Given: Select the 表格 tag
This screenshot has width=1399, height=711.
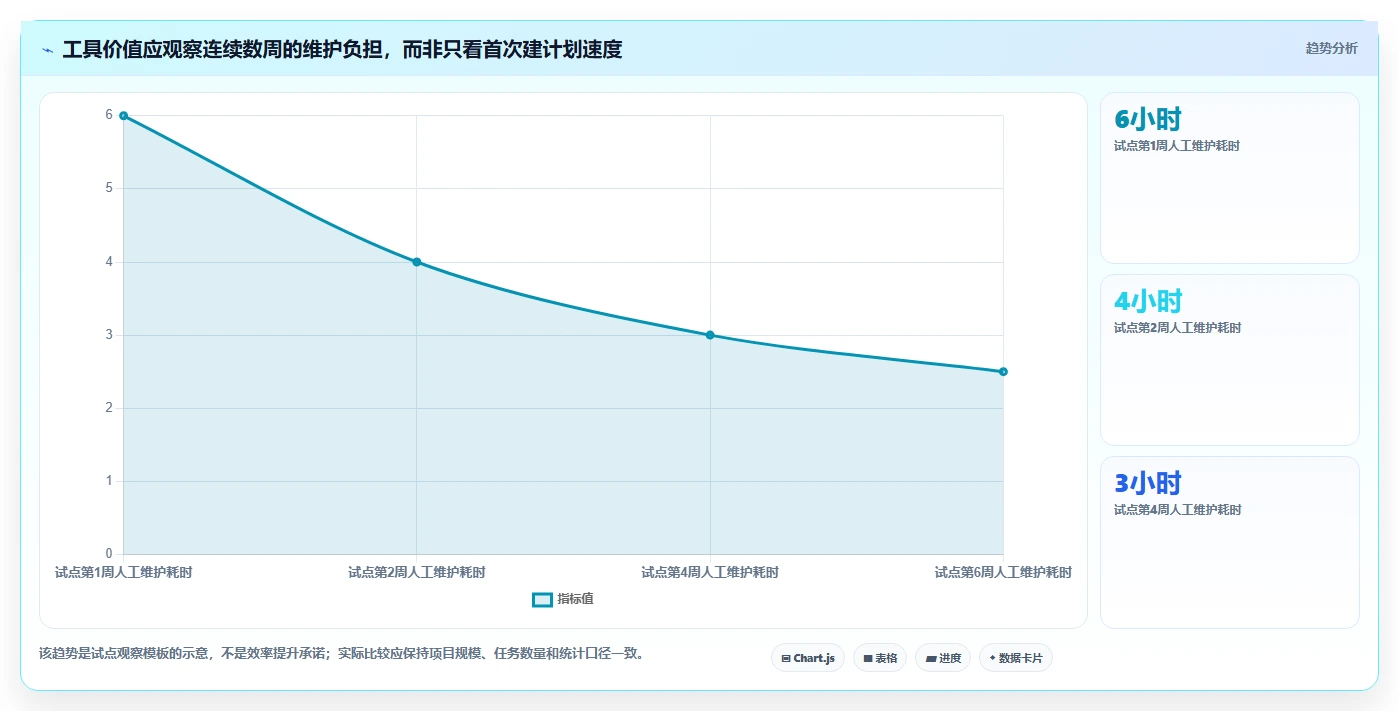Looking at the screenshot, I should tap(880, 658).
